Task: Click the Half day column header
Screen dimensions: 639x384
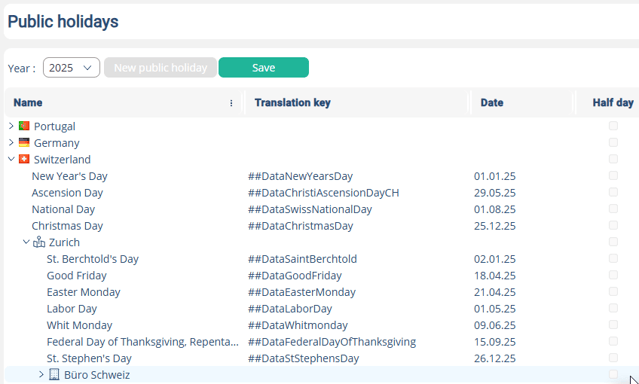Action: pyautogui.click(x=613, y=103)
